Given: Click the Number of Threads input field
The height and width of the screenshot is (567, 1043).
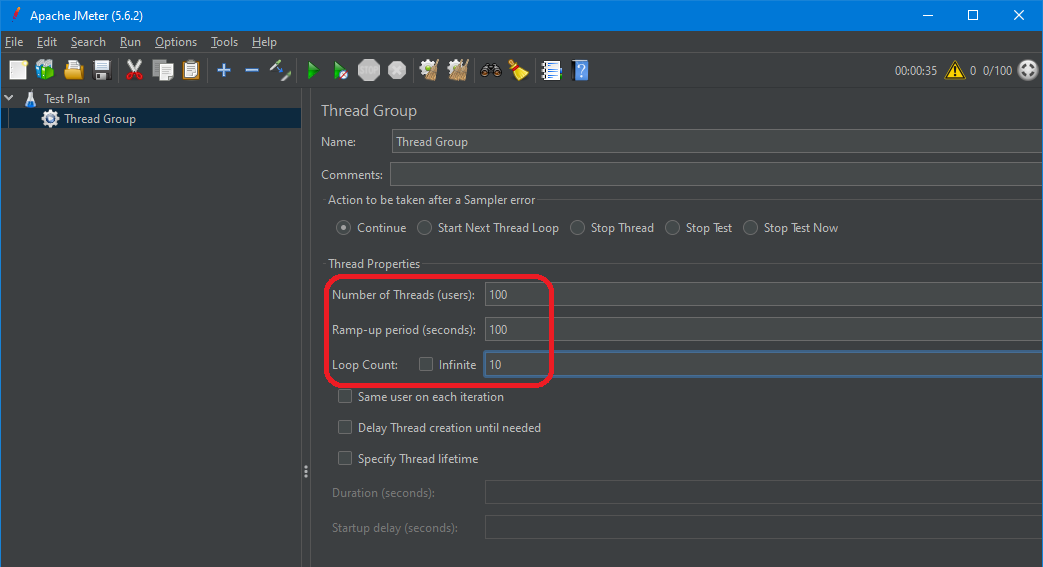Looking at the screenshot, I should pos(760,295).
